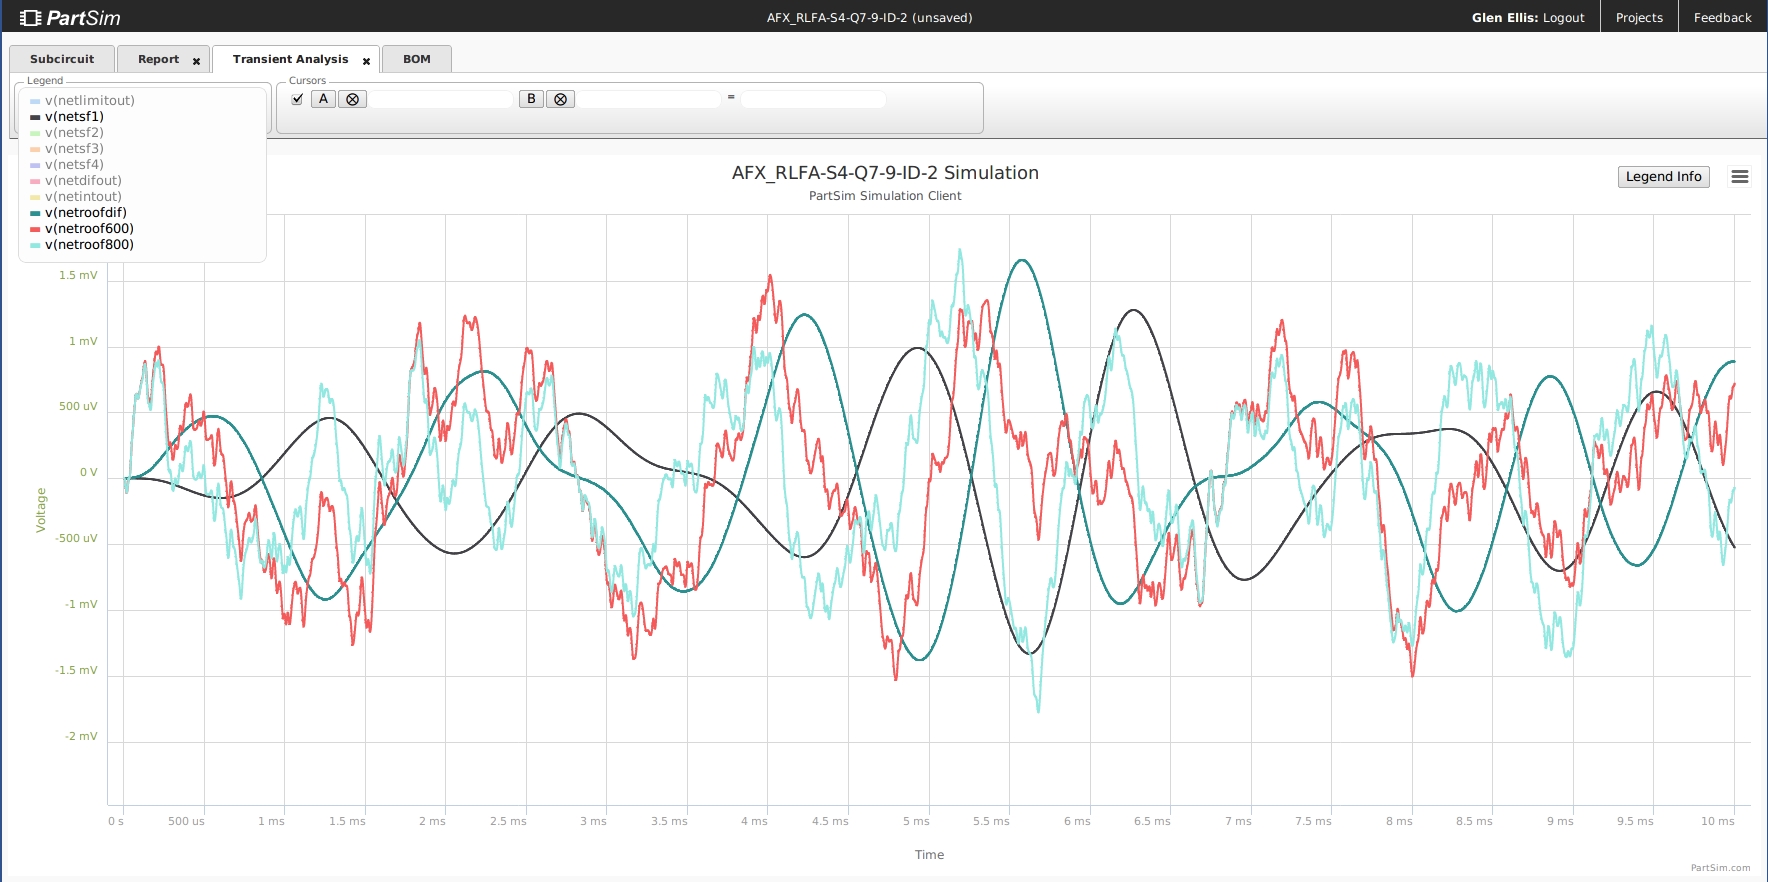
Task: Open the Projects link in header
Action: point(1639,17)
